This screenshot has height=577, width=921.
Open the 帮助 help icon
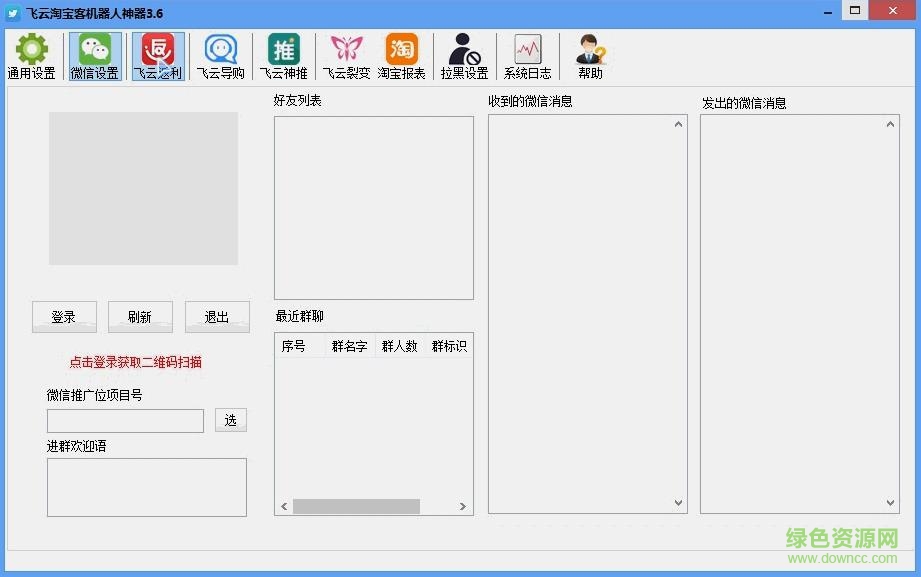pyautogui.click(x=589, y=55)
